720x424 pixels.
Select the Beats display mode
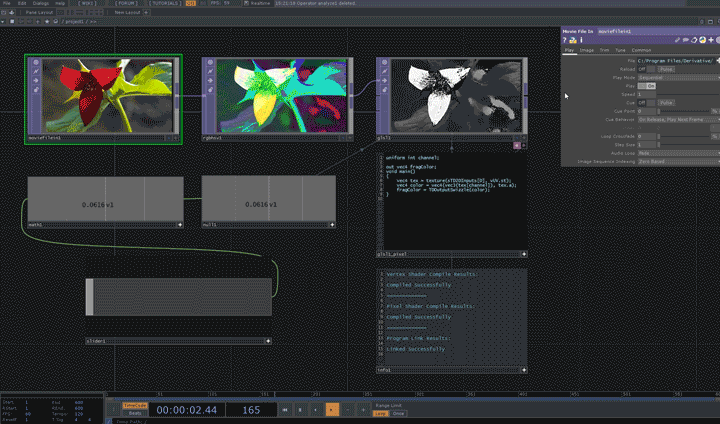click(135, 413)
